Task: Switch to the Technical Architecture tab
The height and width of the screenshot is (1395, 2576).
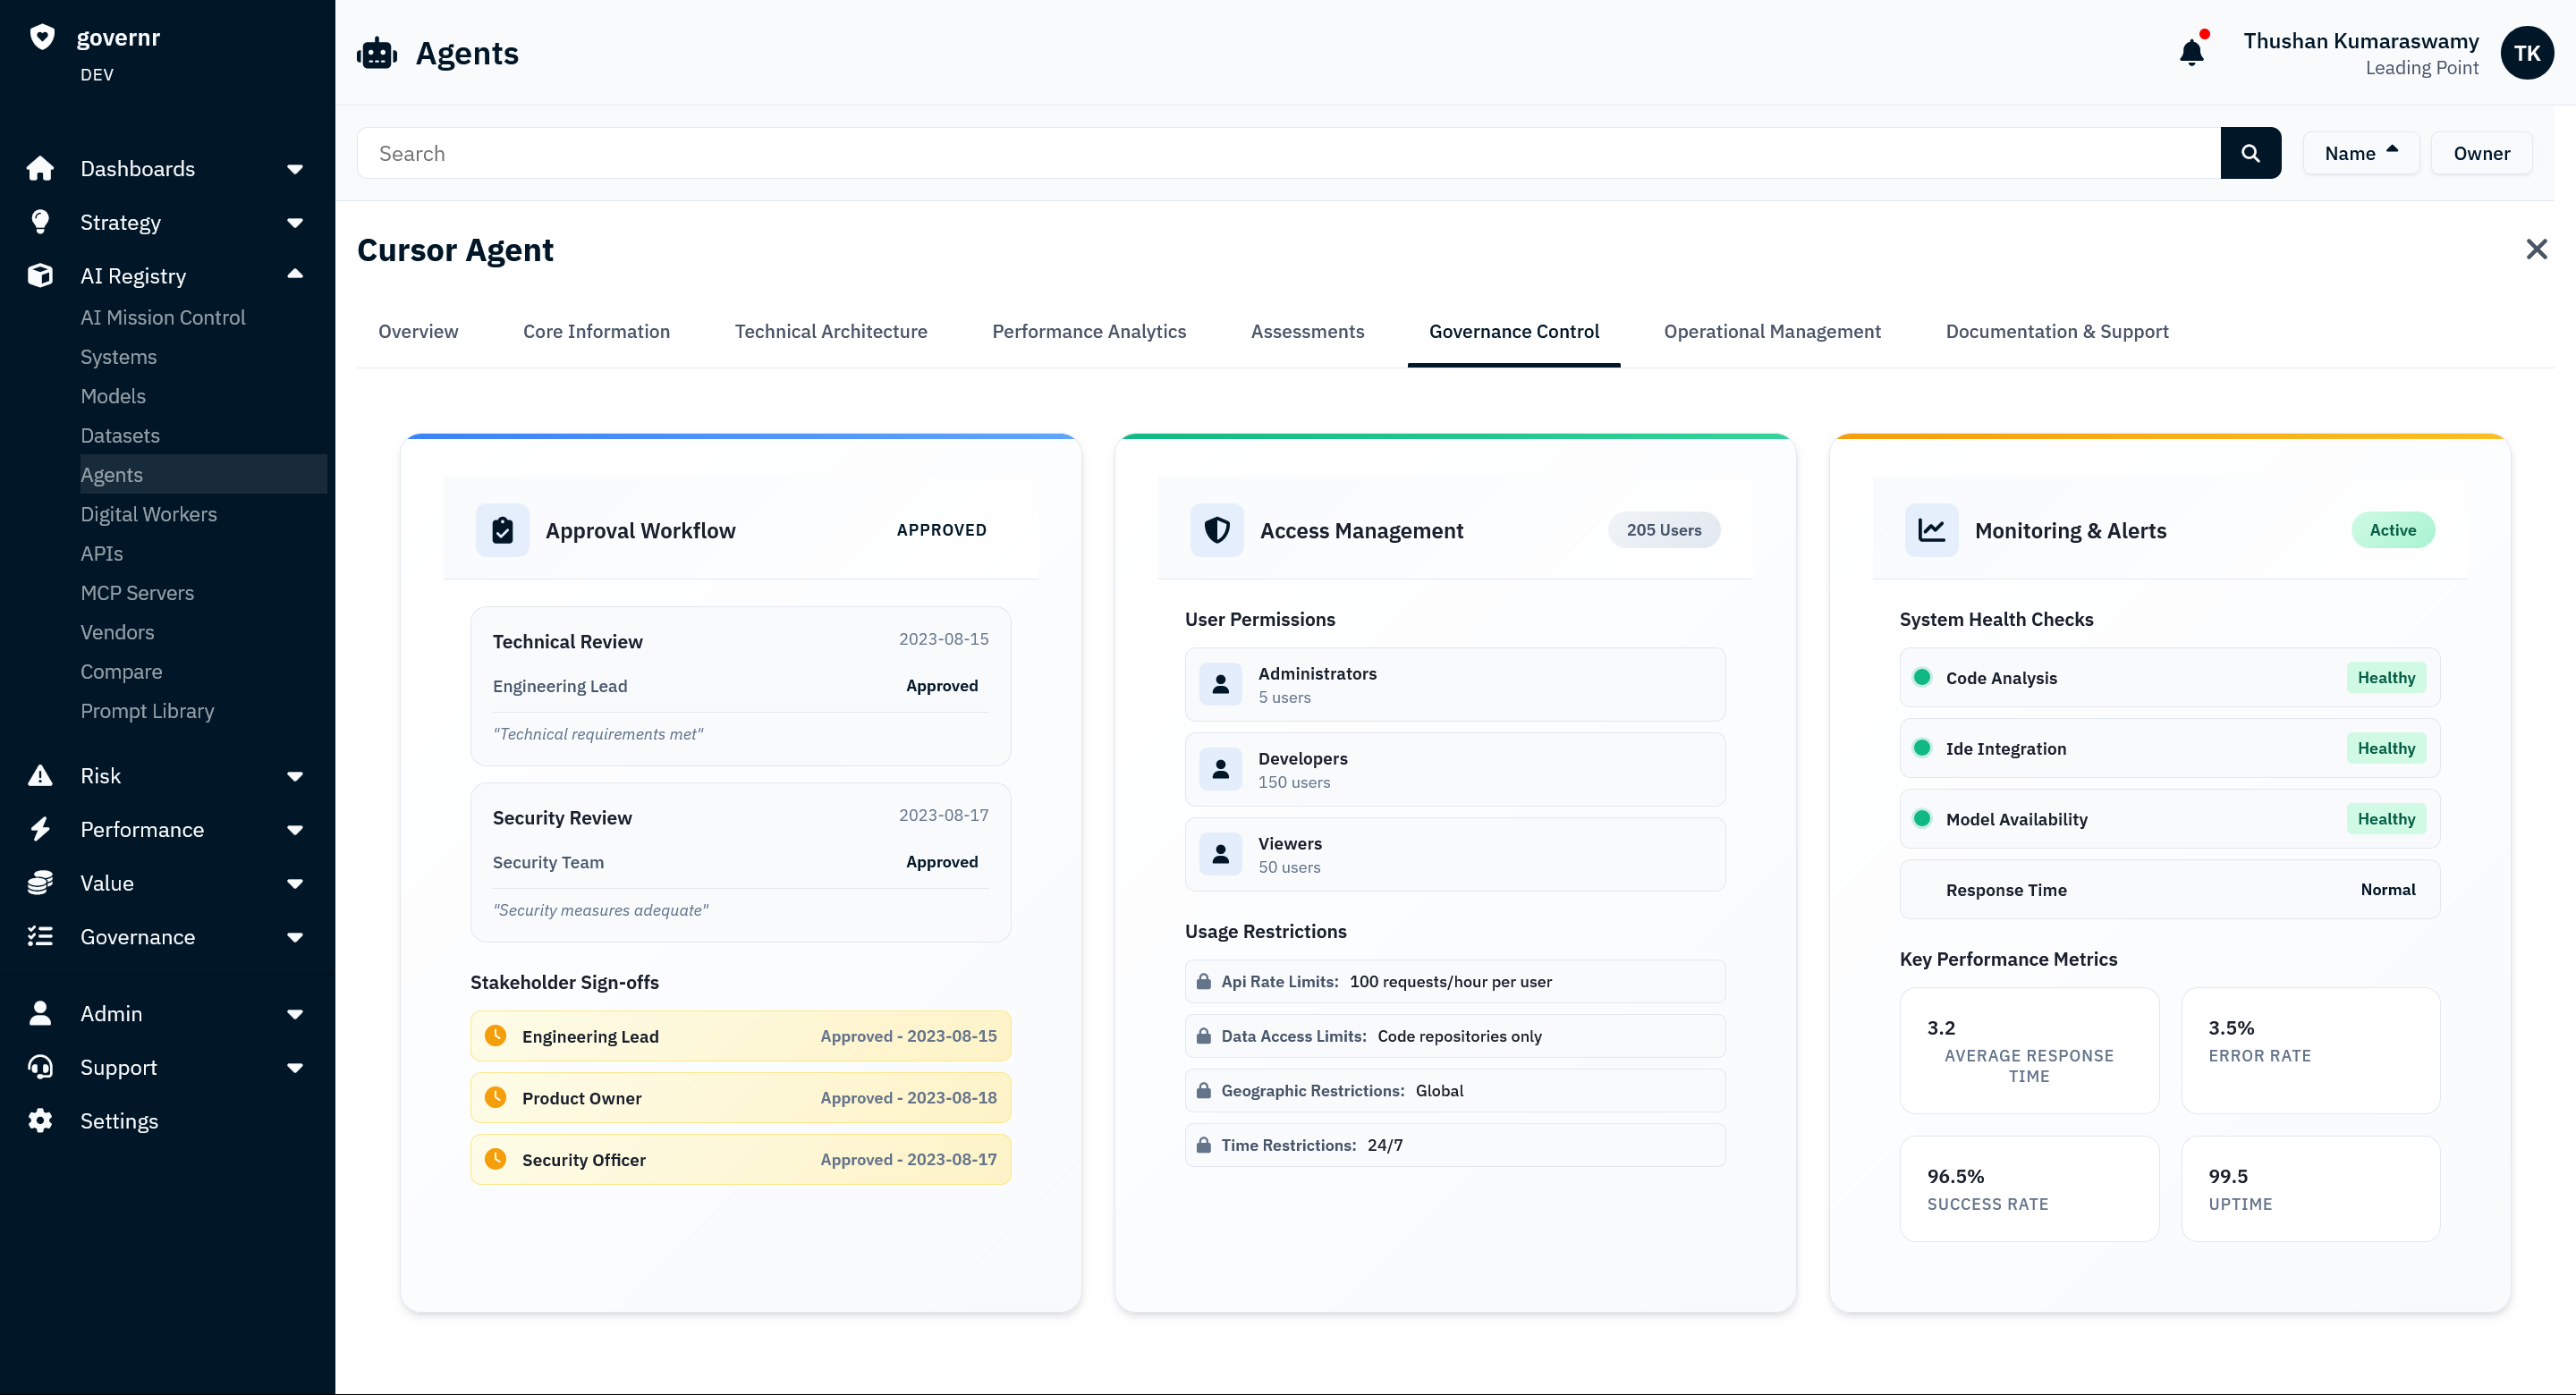Action: pyautogui.click(x=830, y=331)
